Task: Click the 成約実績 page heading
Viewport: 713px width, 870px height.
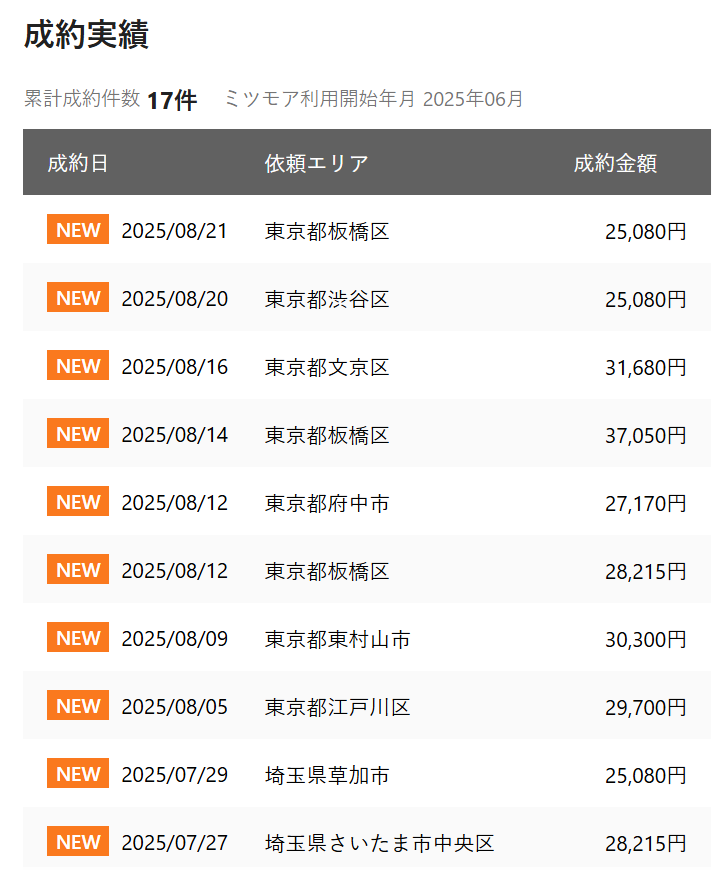Action: pyautogui.click(x=86, y=35)
